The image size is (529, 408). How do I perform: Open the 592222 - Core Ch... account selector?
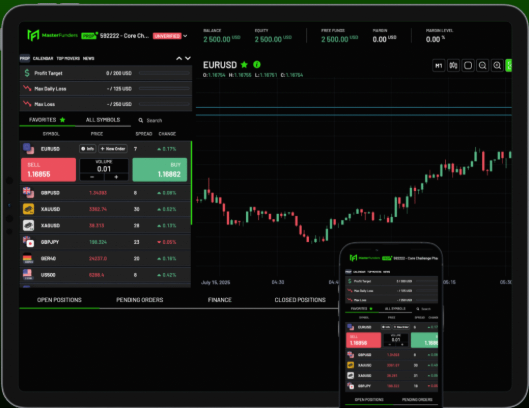(124, 36)
